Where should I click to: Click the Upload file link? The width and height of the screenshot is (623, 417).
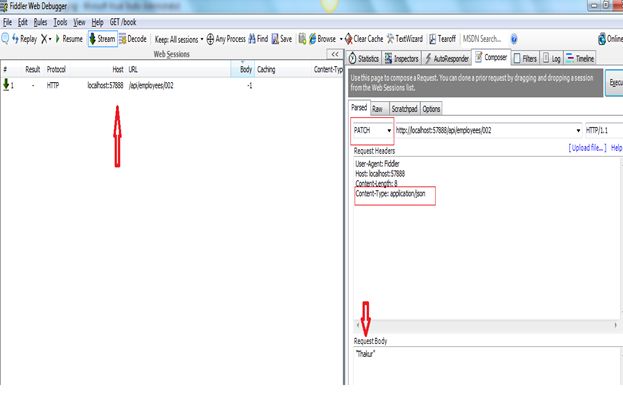click(x=587, y=148)
